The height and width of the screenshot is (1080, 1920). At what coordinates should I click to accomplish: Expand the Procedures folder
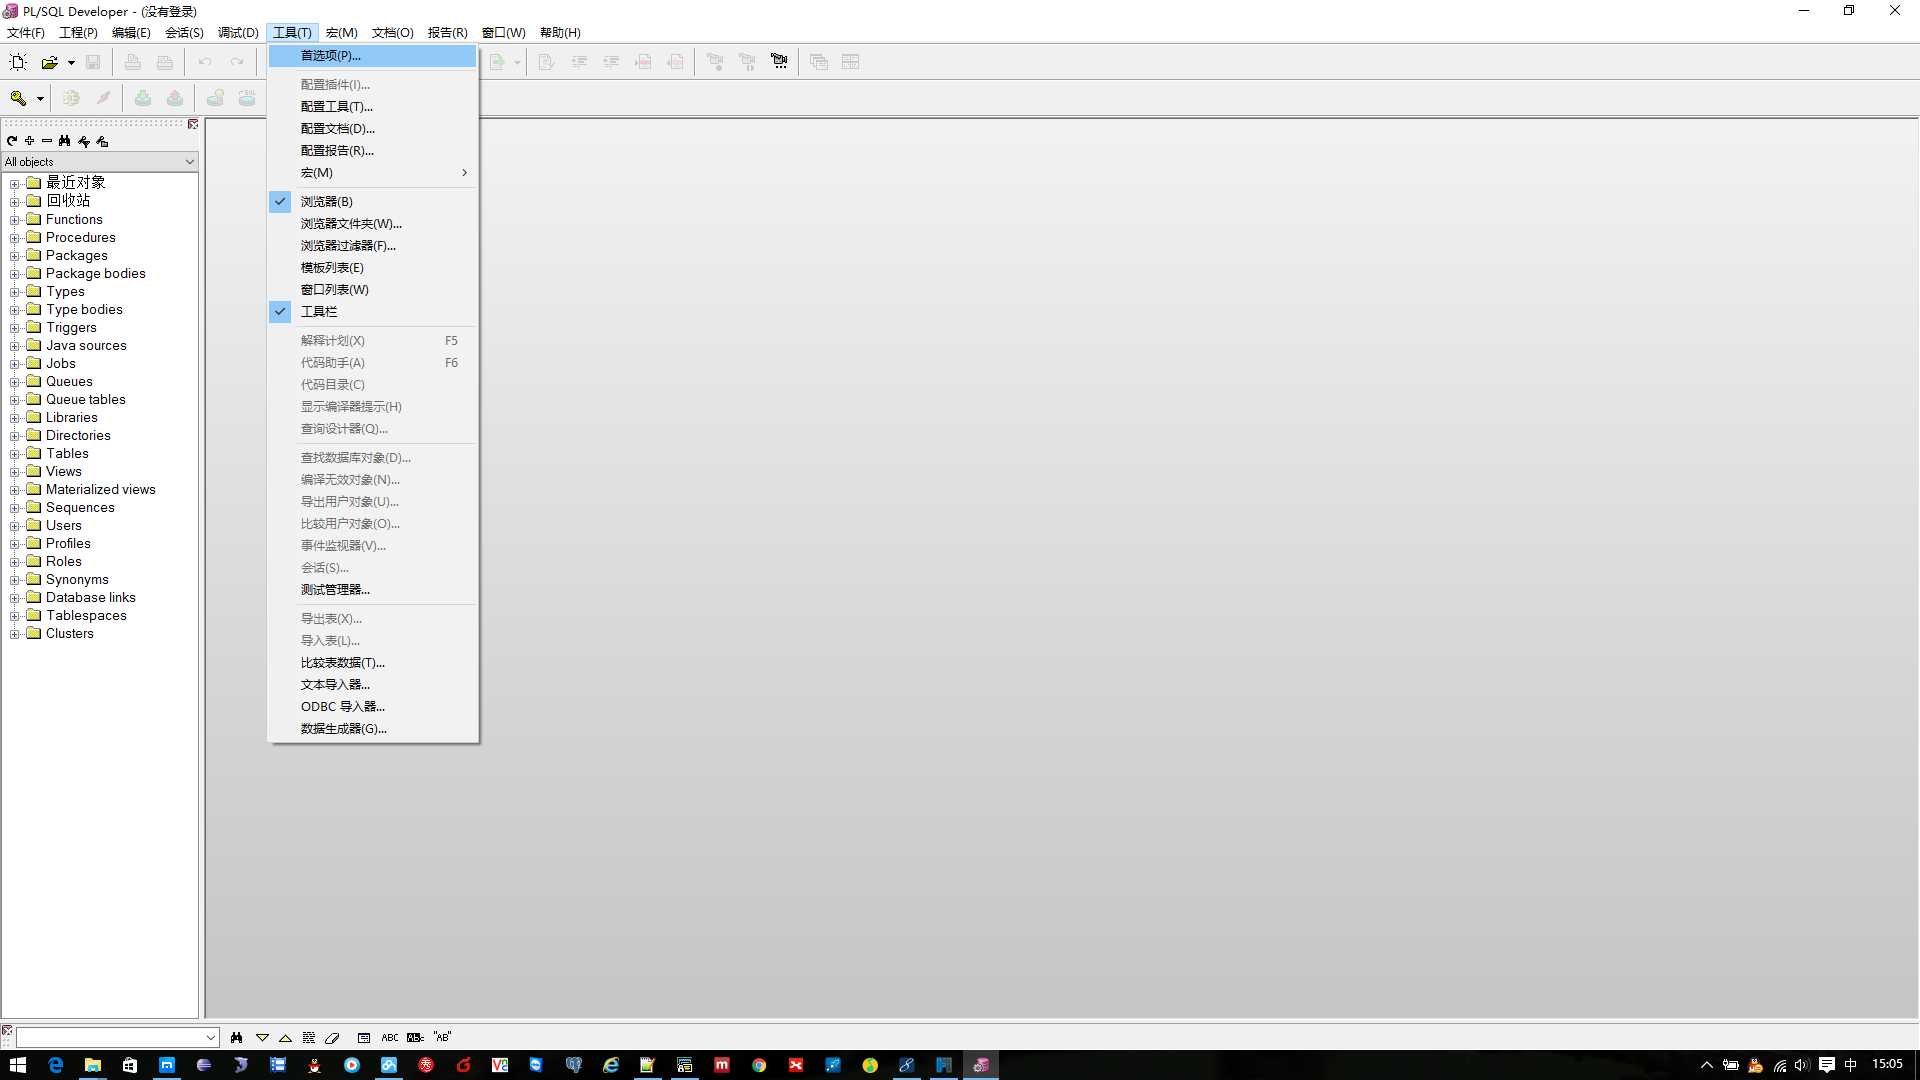point(15,238)
